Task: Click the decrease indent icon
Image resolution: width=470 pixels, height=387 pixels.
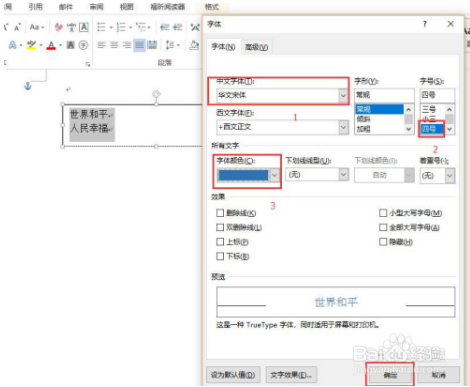Action: pos(165,27)
